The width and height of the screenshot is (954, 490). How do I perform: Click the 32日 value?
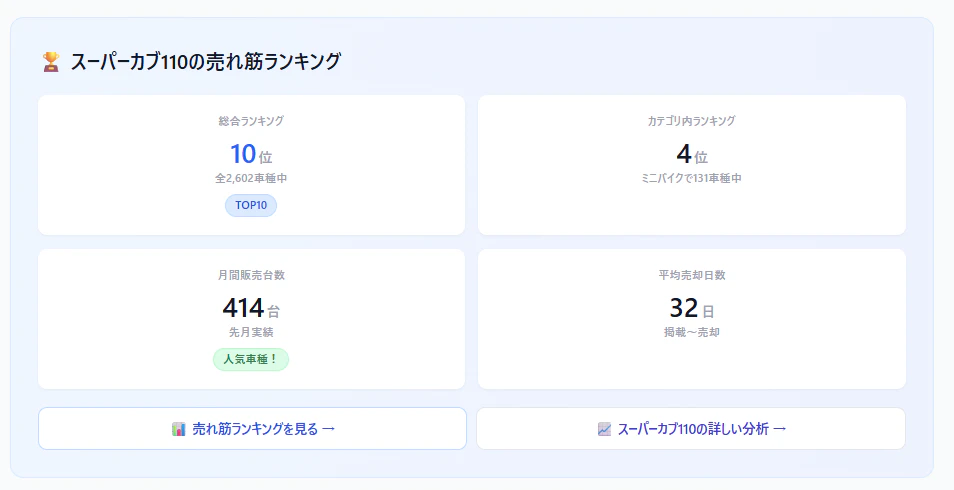692,308
